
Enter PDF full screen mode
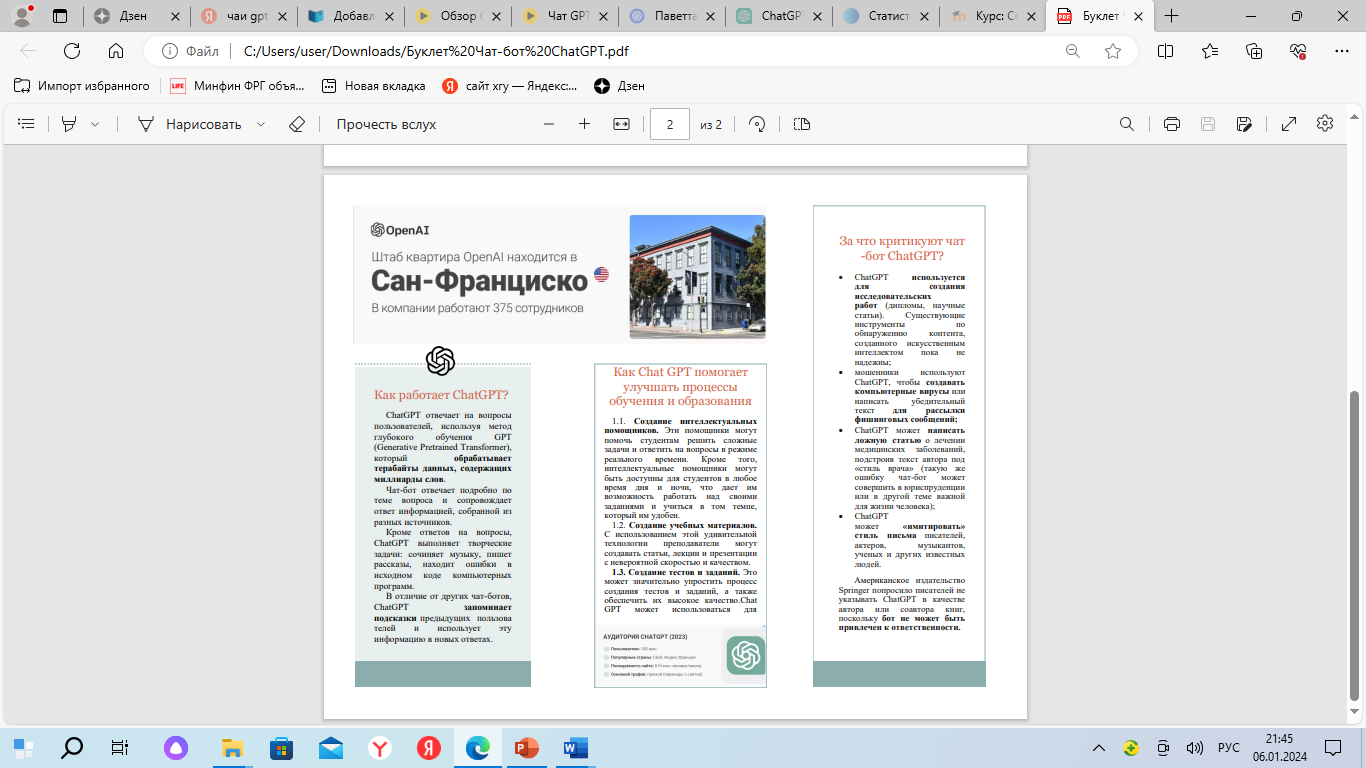pos(1289,124)
